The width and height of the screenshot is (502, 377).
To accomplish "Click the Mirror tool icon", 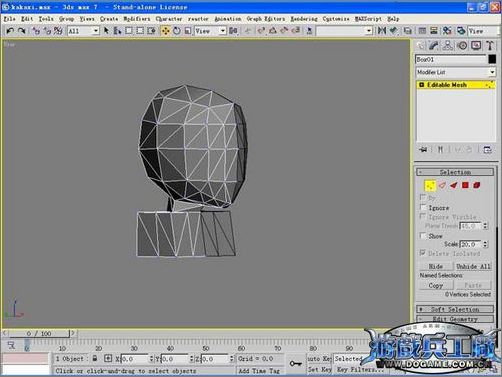I will click(382, 31).
